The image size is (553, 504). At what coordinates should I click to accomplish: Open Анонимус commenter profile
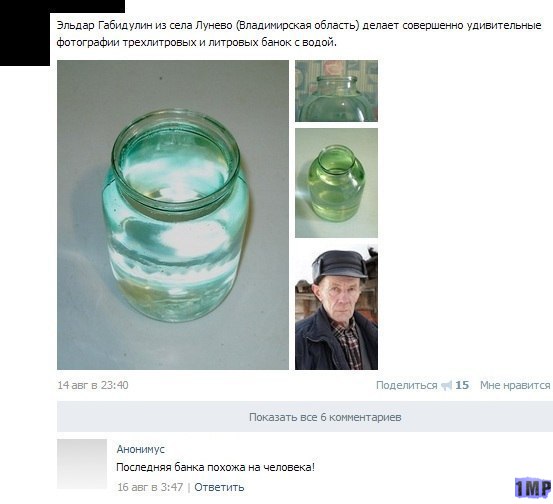[x=140, y=449]
